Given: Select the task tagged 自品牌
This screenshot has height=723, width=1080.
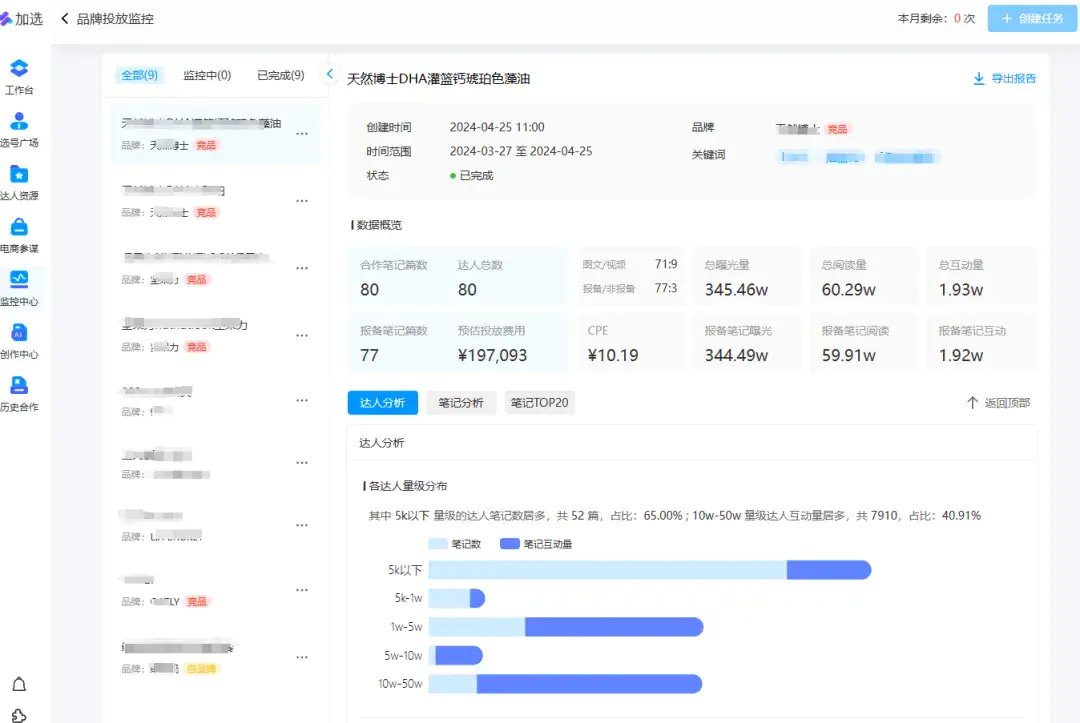Looking at the screenshot, I should pos(216,657).
